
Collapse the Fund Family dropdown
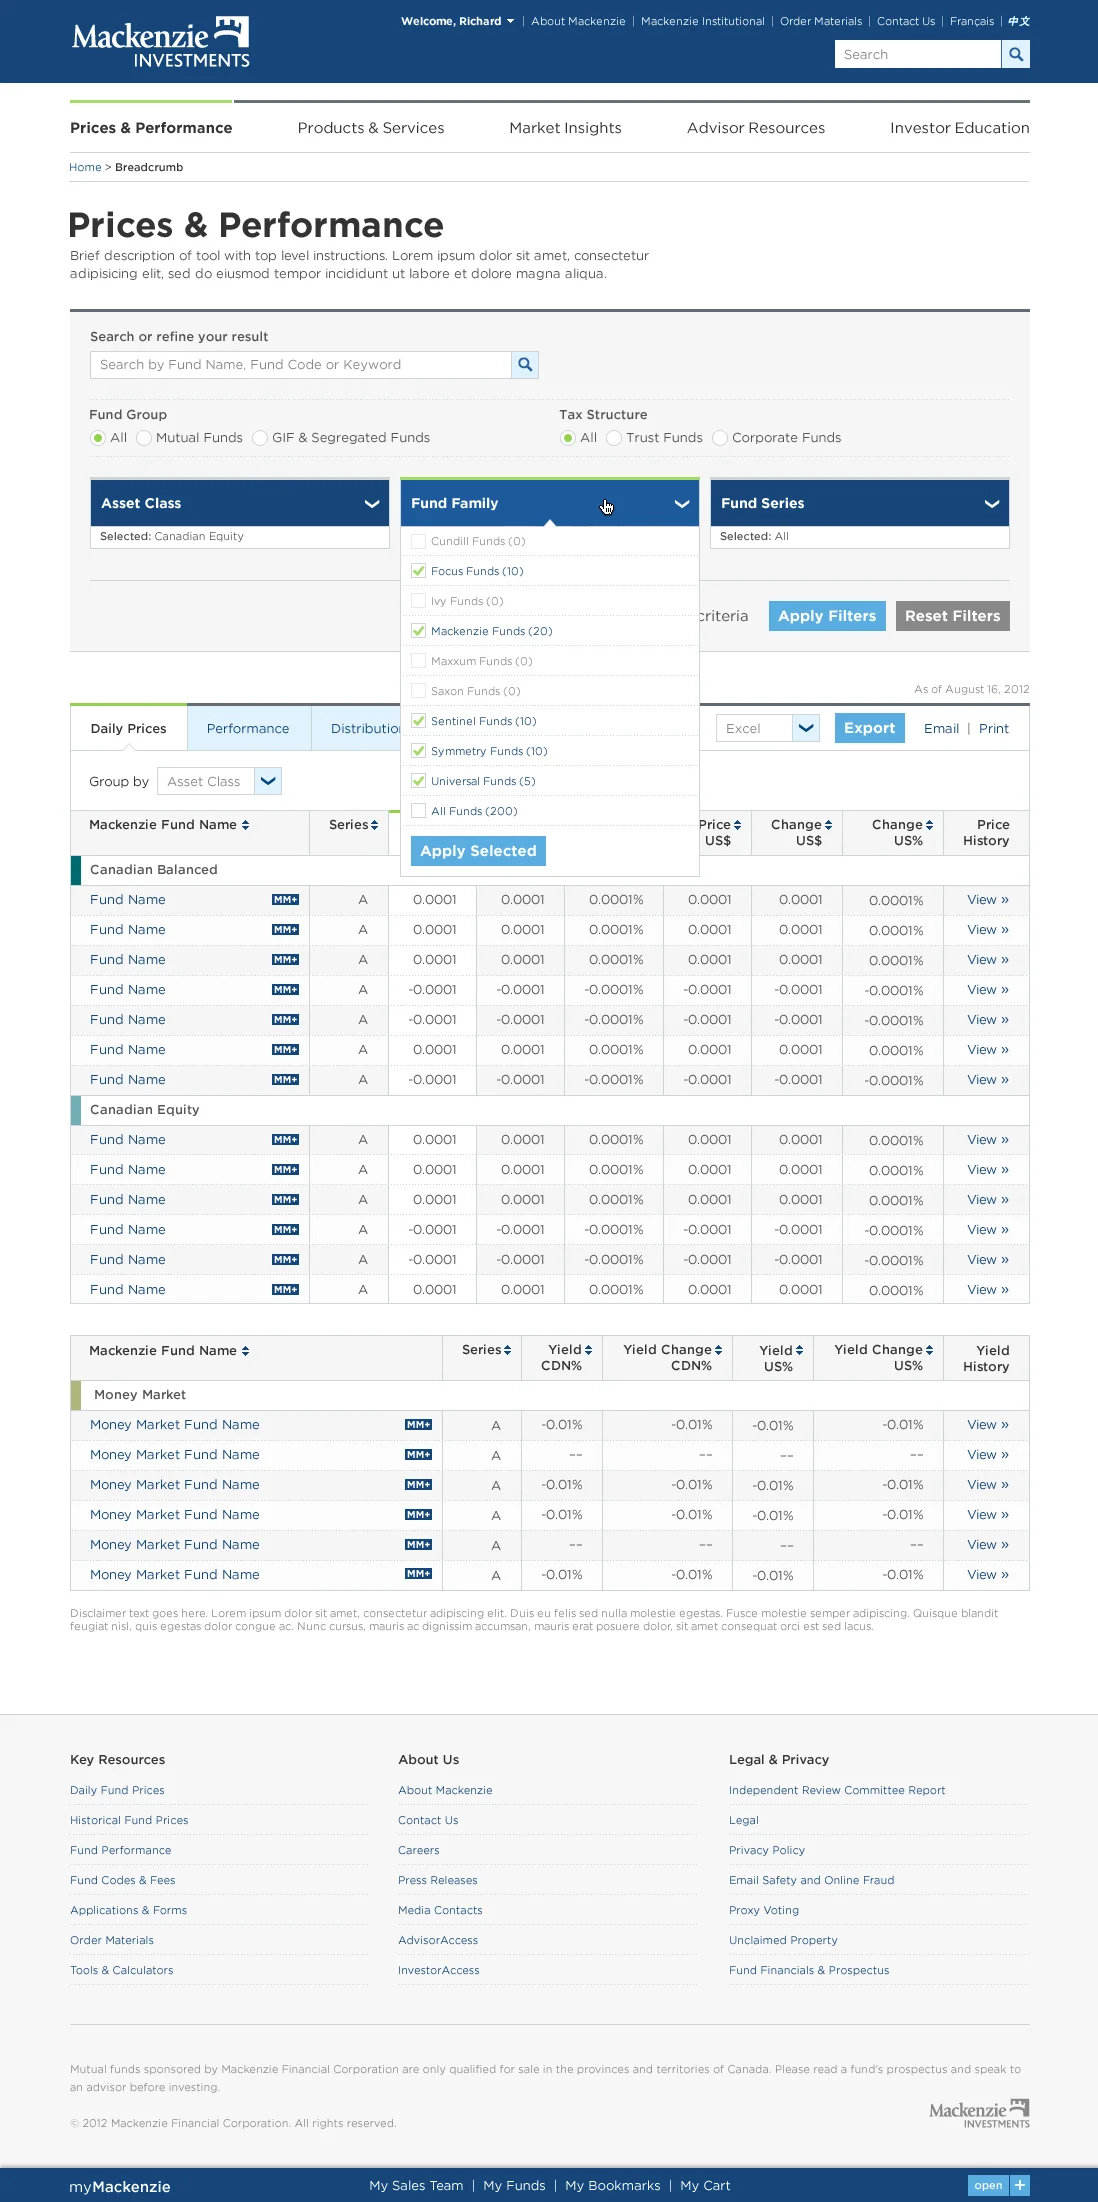coord(550,503)
